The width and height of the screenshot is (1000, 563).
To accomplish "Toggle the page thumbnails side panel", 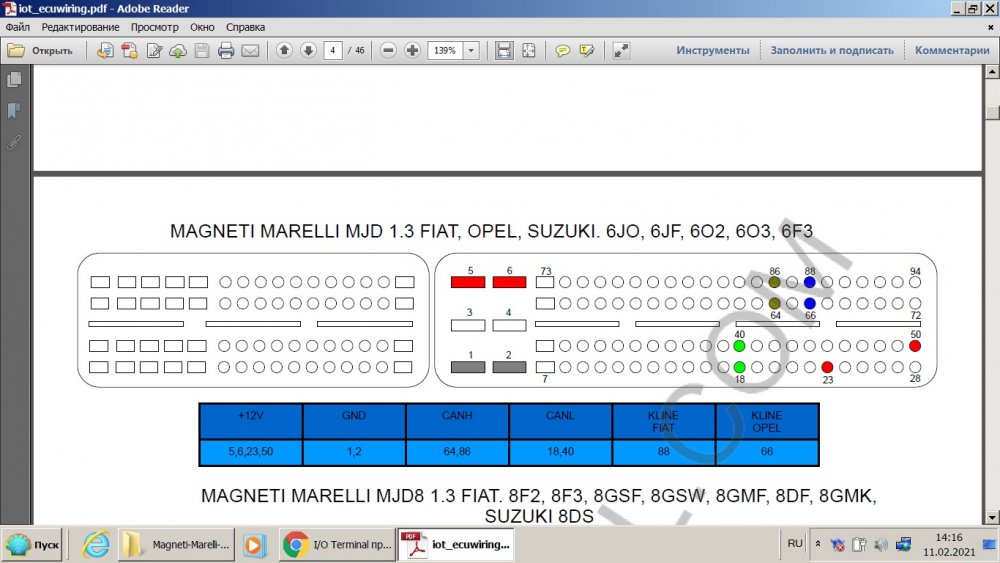I will 14,80.
